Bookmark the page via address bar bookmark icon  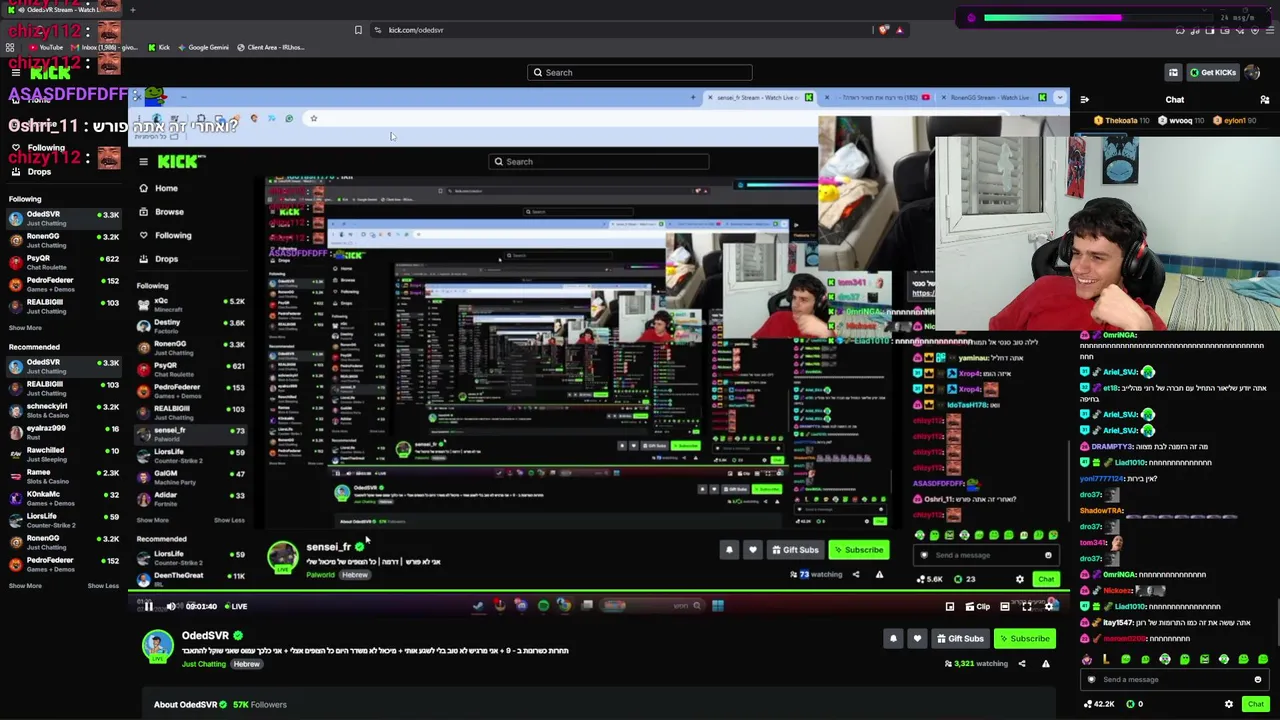coord(358,30)
